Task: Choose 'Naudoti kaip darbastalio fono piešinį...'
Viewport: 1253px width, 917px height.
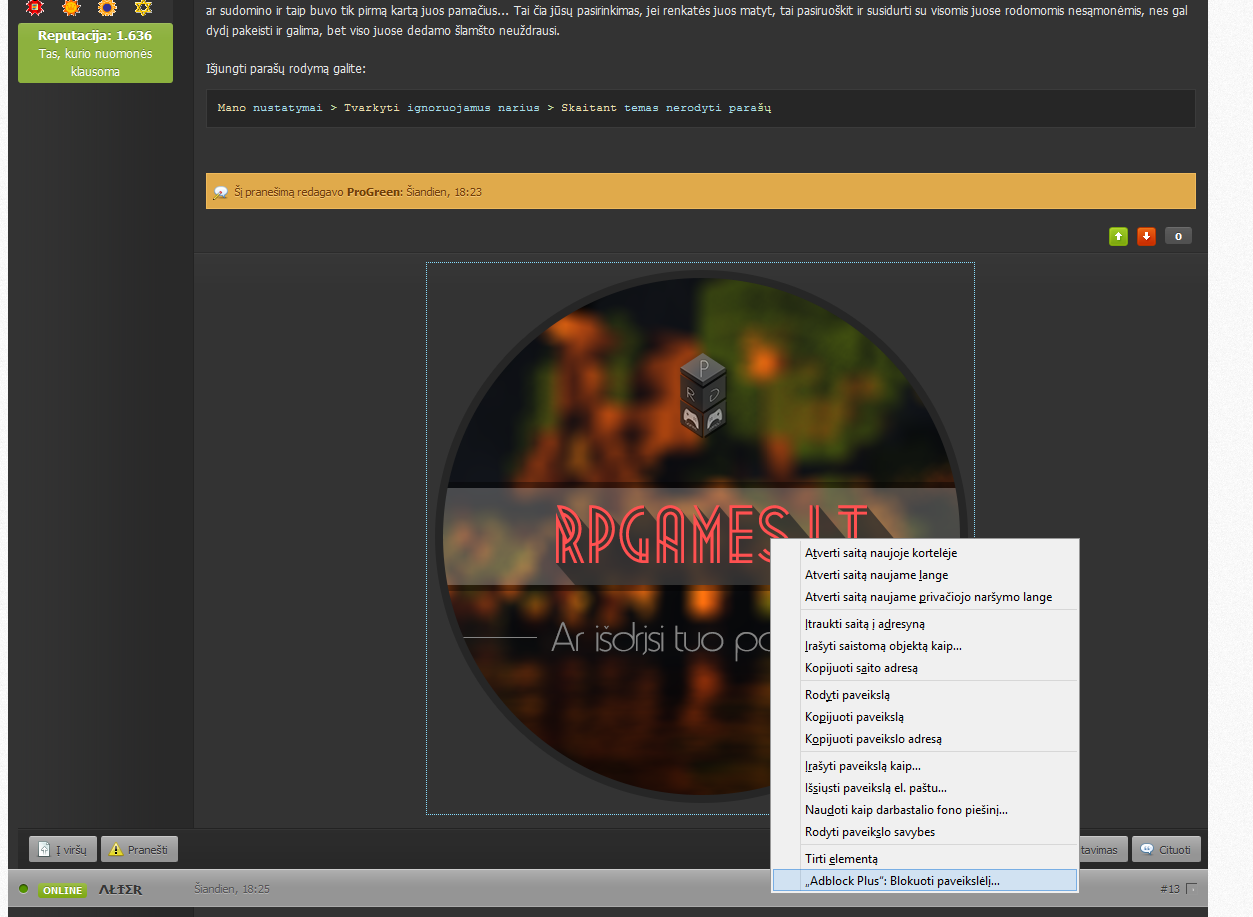Action: coord(925,809)
